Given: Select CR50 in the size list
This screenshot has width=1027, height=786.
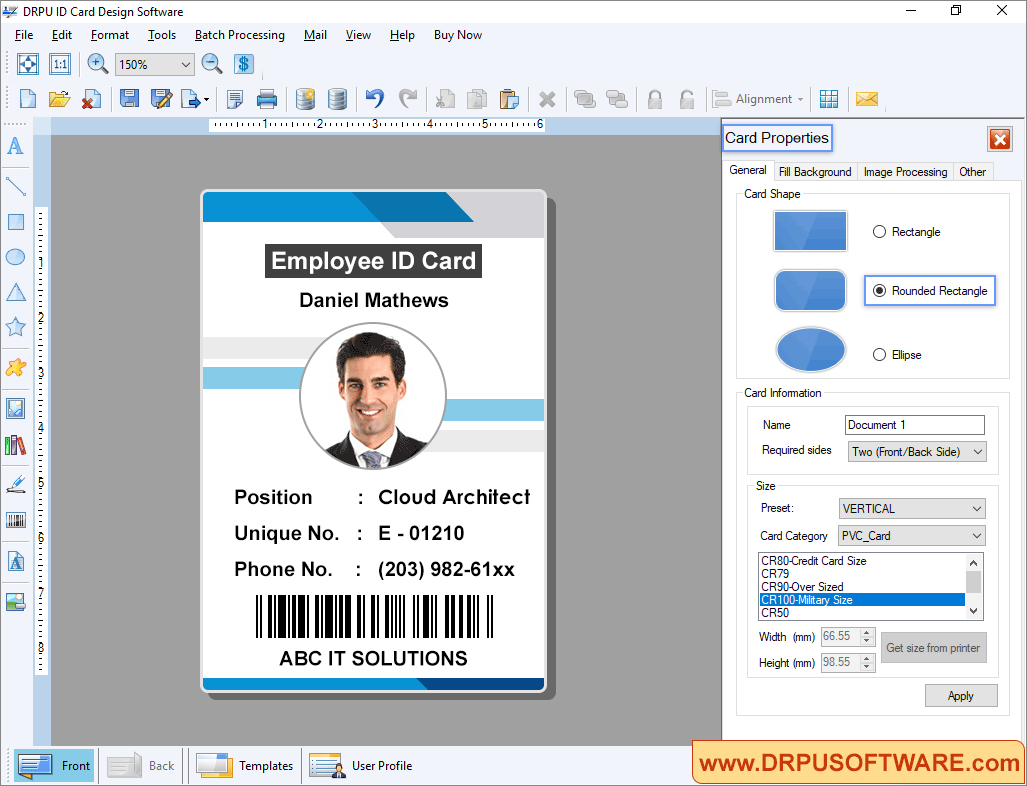Looking at the screenshot, I should pos(861,613).
